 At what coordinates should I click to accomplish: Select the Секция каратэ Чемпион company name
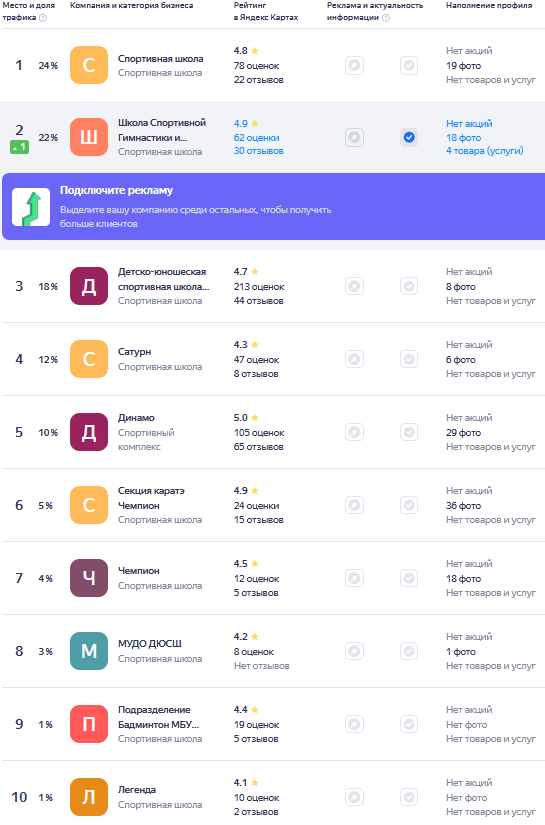click(x=151, y=498)
